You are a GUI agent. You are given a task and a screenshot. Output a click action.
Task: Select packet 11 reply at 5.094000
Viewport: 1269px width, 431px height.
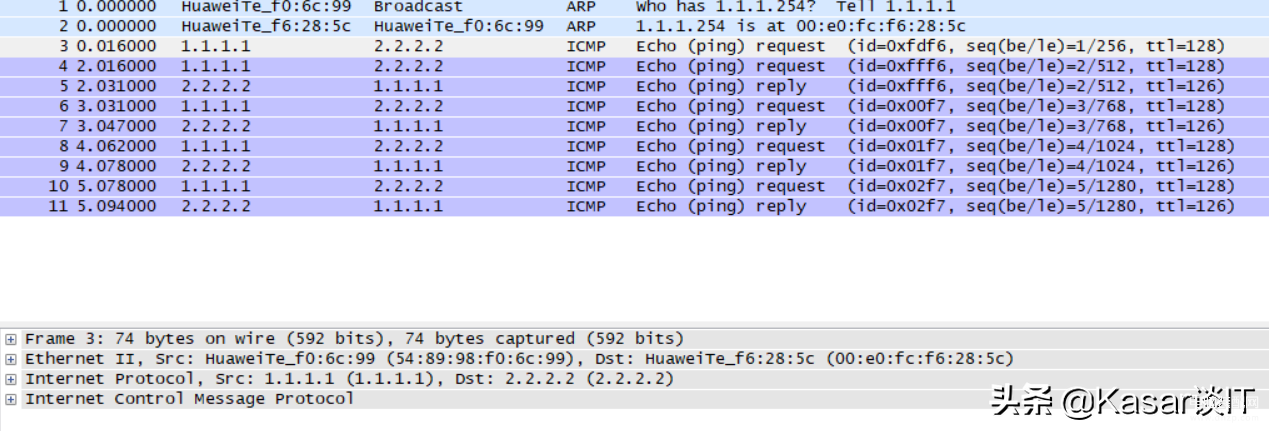pos(634,206)
